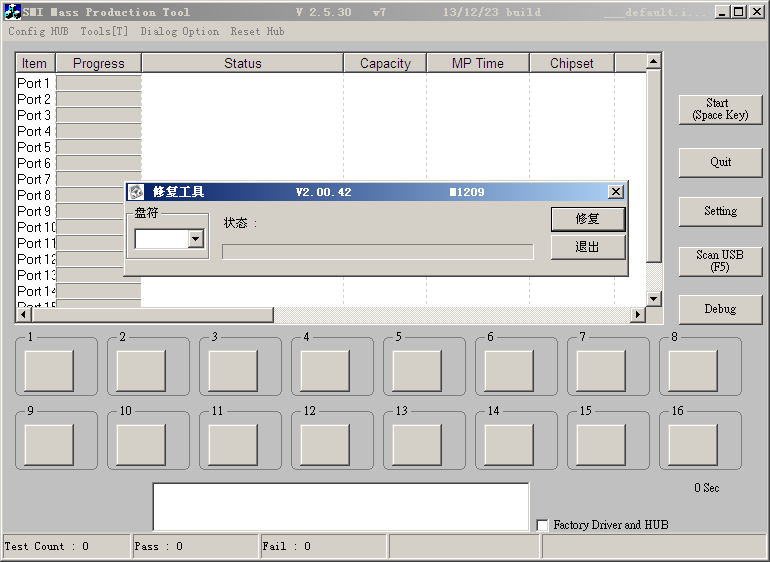Click Scan USB (F5) button
The height and width of the screenshot is (562, 770).
(x=720, y=261)
